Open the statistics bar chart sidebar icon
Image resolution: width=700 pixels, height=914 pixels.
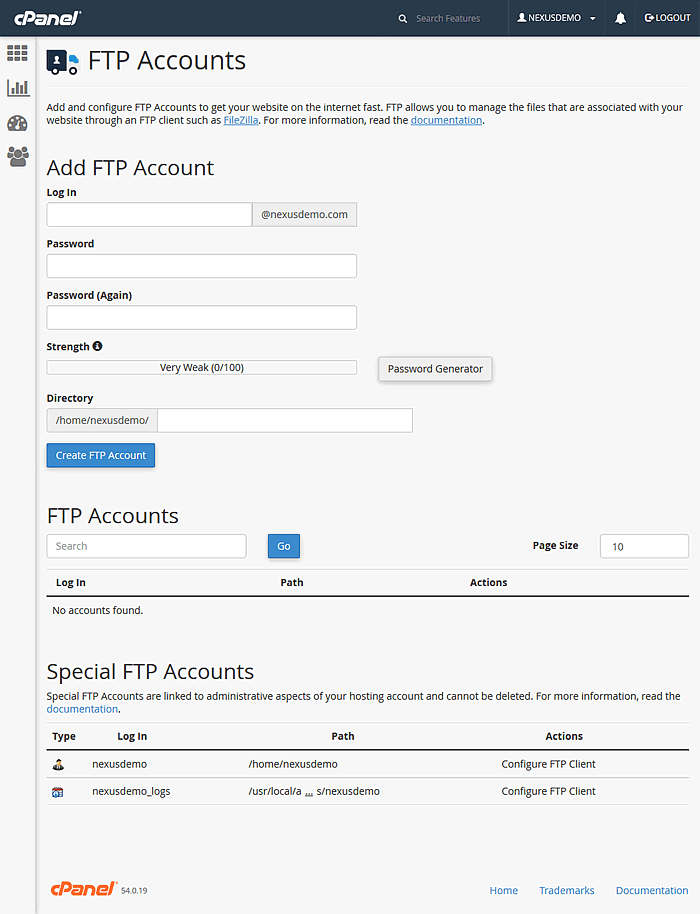pos(17,88)
